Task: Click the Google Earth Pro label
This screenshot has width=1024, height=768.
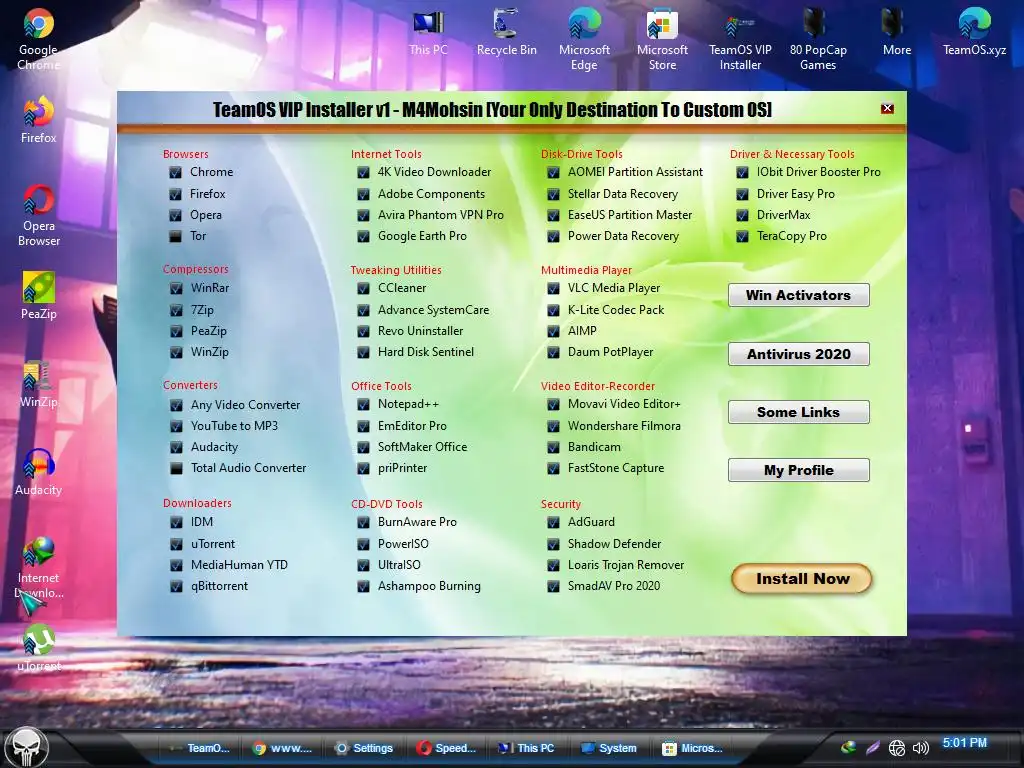Action: pos(422,236)
